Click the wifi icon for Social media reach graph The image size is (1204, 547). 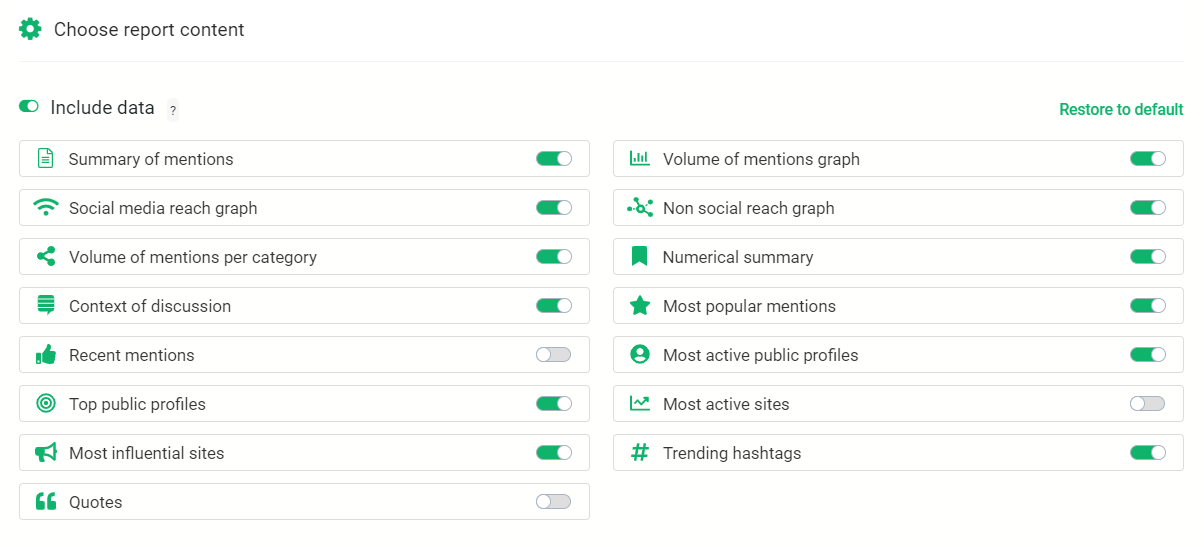[x=46, y=208]
